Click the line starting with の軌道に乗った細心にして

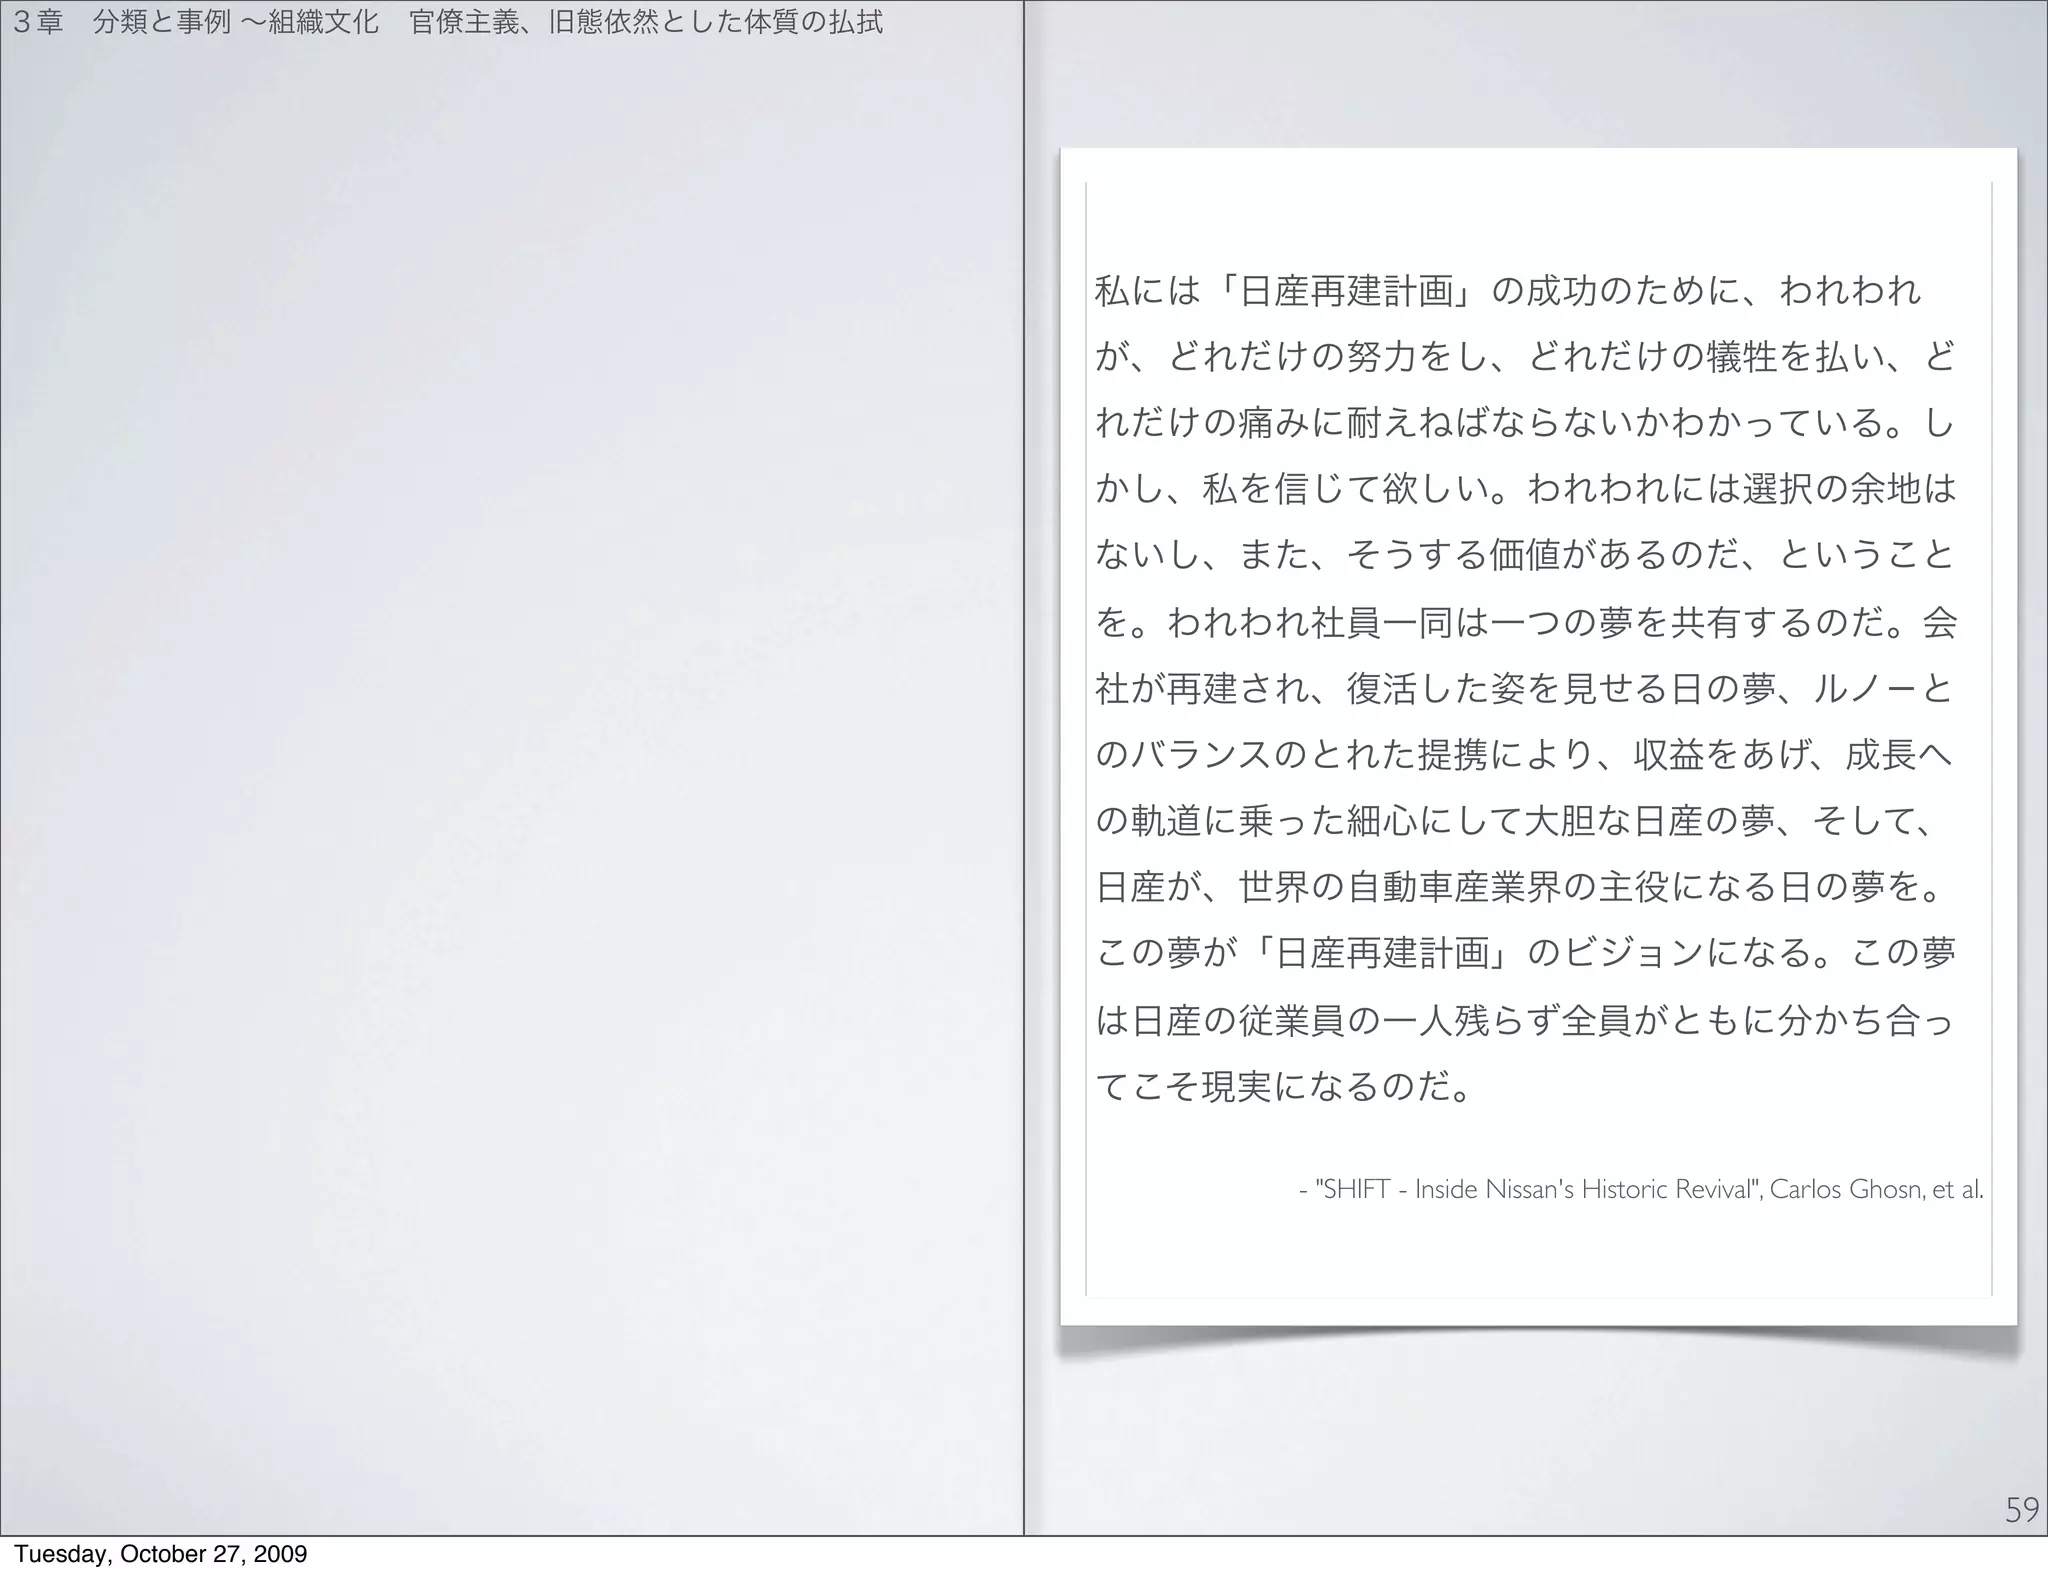click(1515, 820)
